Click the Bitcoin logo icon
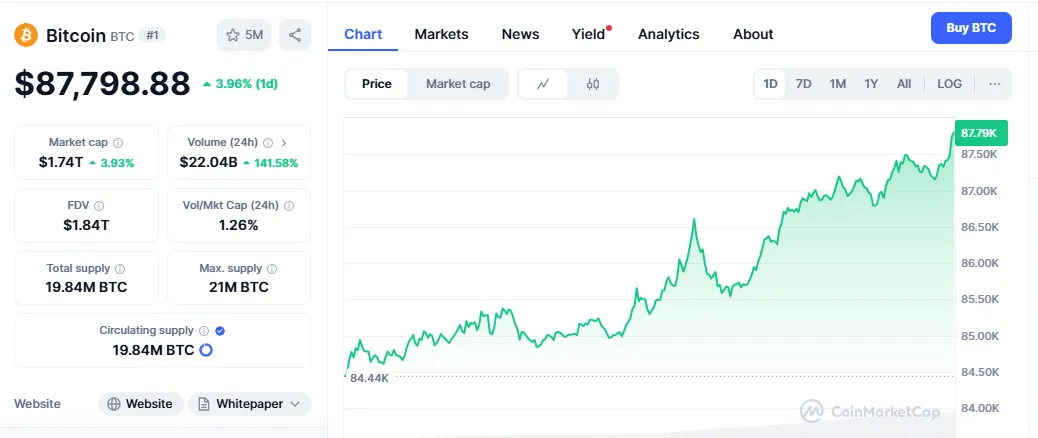The height and width of the screenshot is (438, 1038). (x=26, y=35)
